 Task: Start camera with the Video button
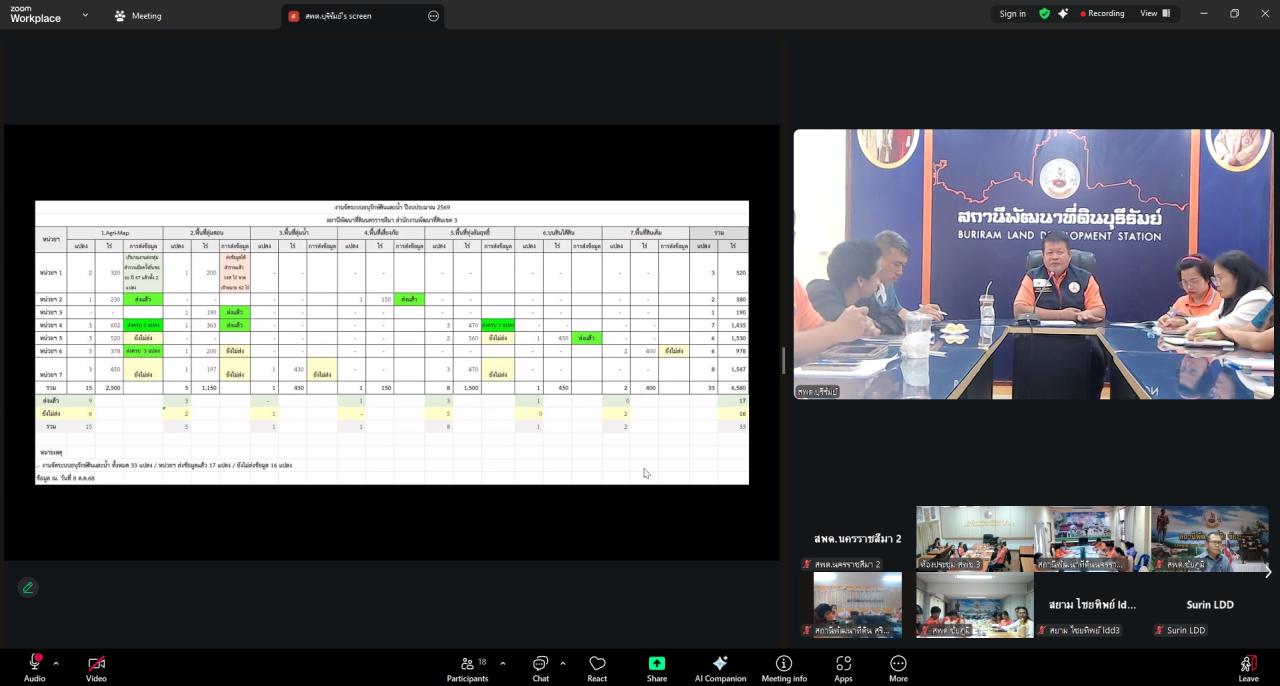96,667
